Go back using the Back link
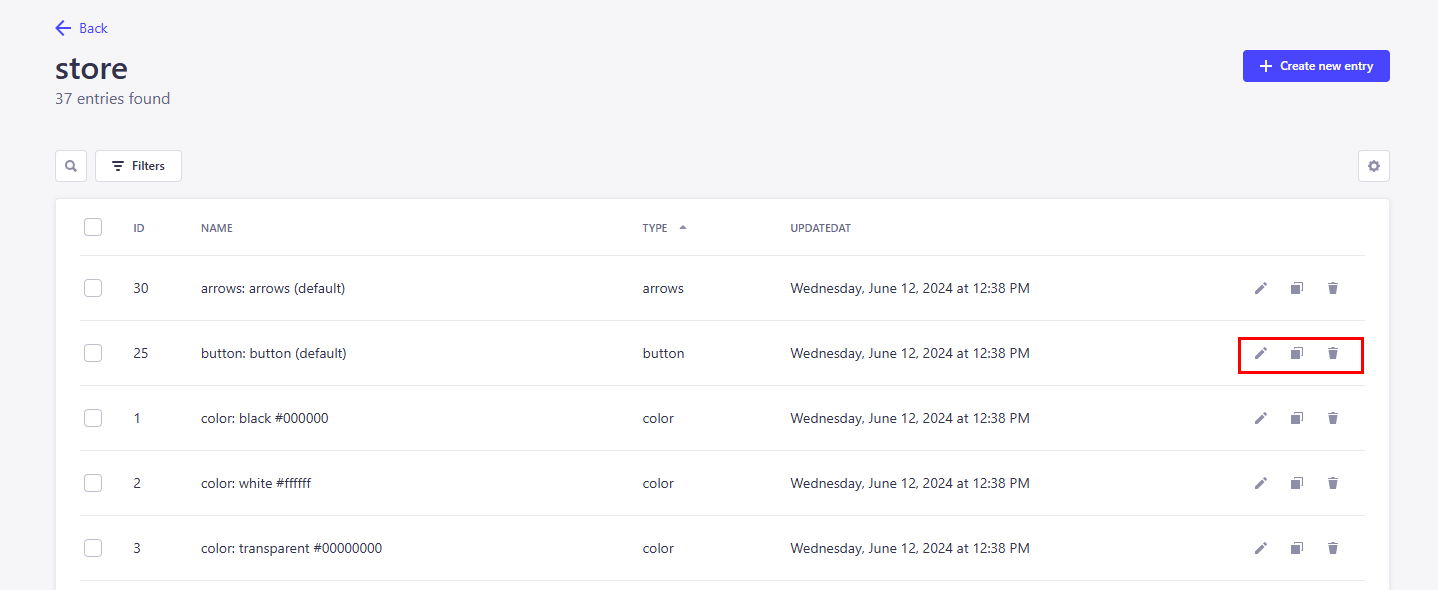This screenshot has width=1438, height=590. coord(81,28)
